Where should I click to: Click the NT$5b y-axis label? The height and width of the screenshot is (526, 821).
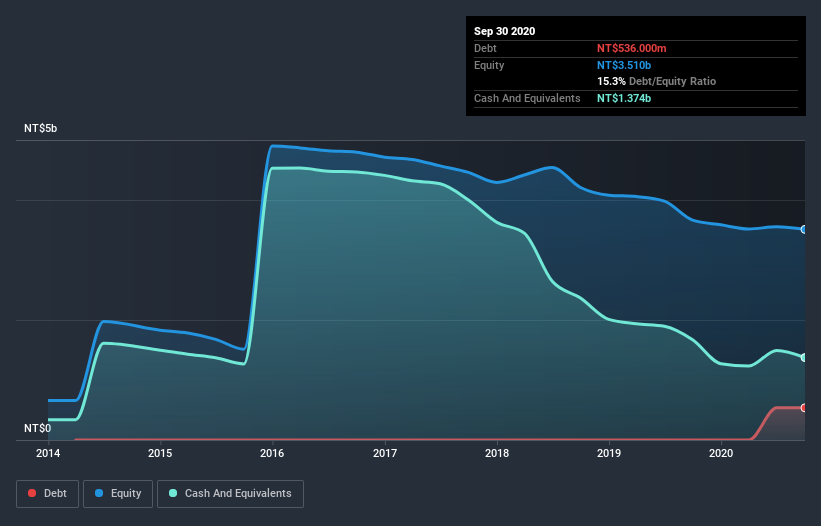40,128
